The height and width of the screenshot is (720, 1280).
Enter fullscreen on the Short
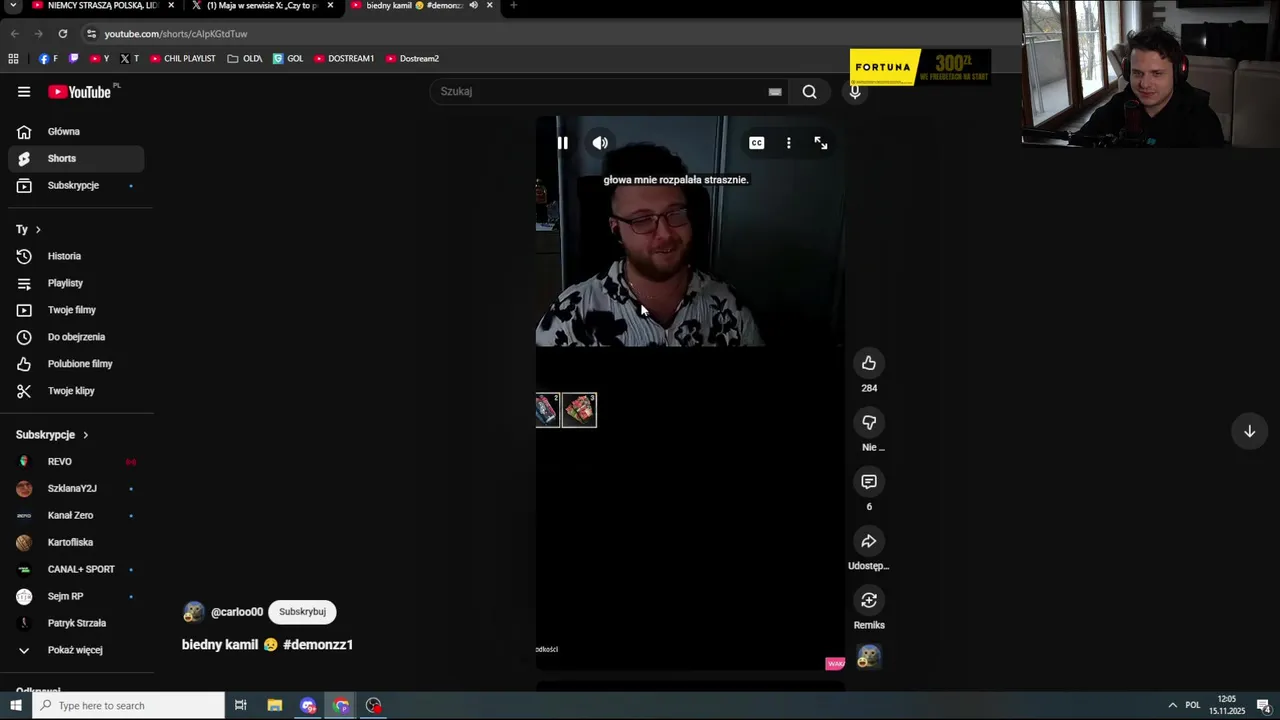[821, 143]
